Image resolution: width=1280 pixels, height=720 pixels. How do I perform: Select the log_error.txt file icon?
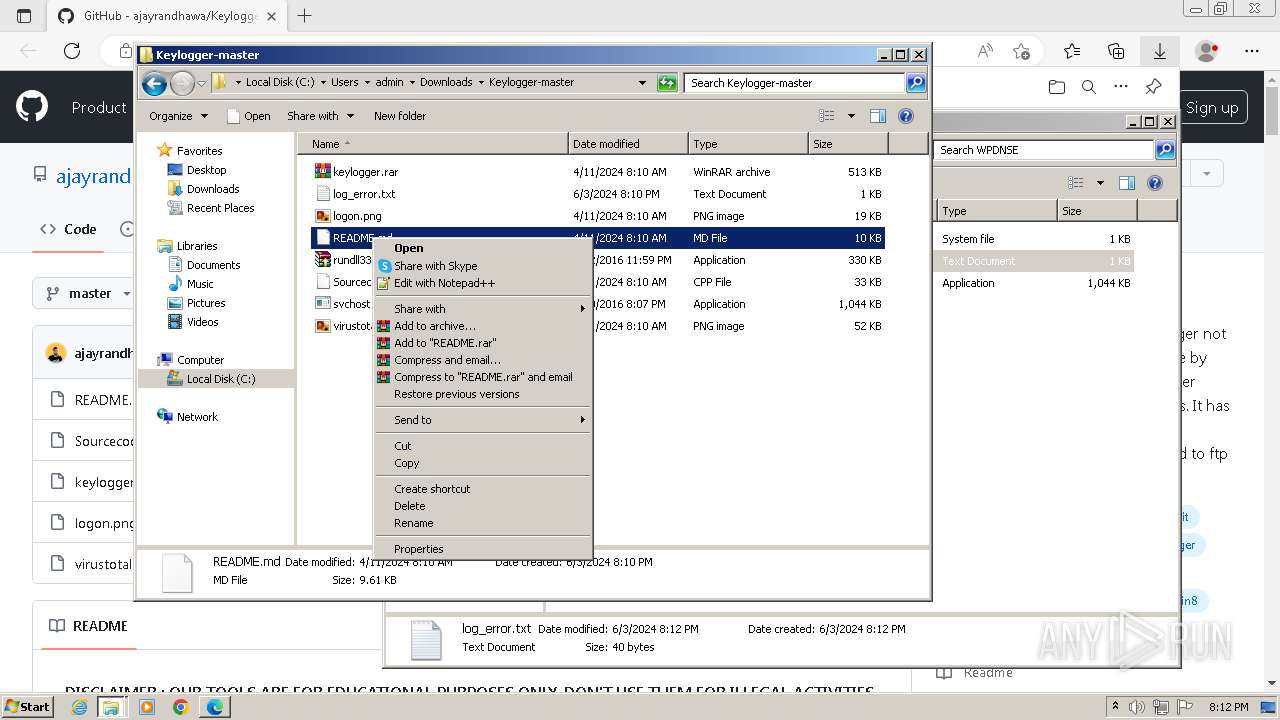pos(322,194)
